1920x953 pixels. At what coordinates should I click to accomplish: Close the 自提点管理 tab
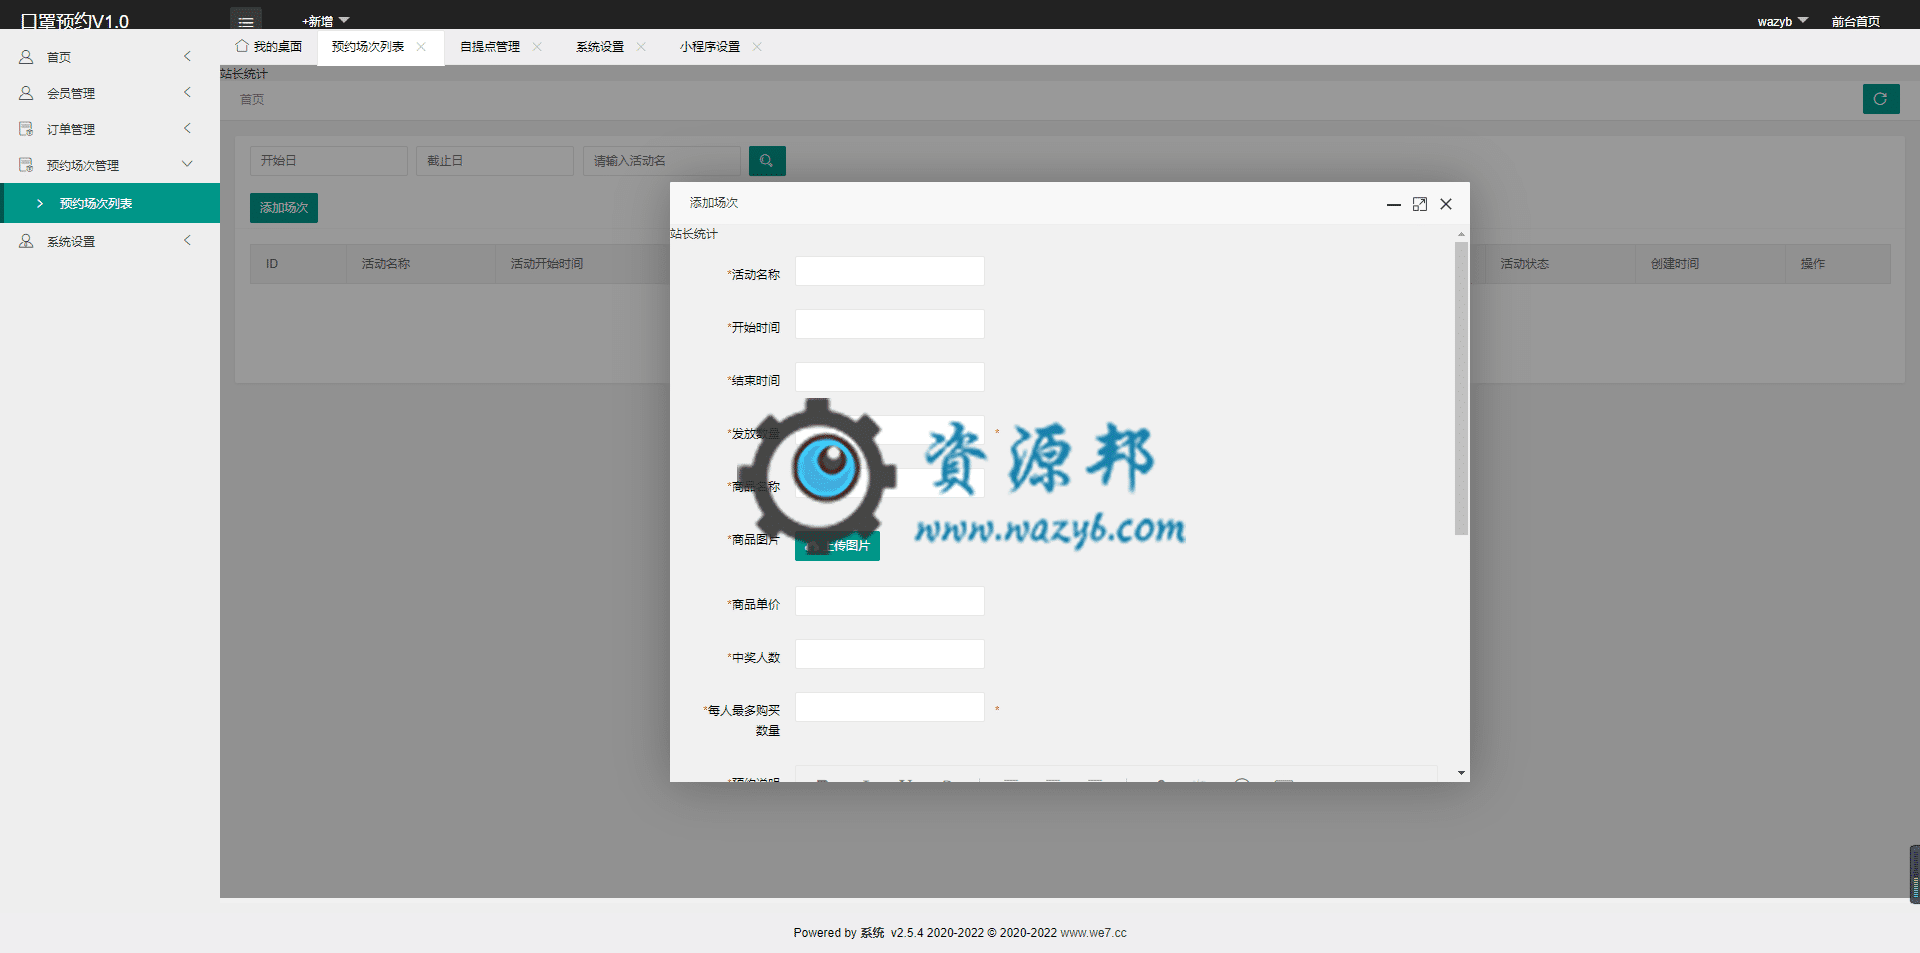537,47
